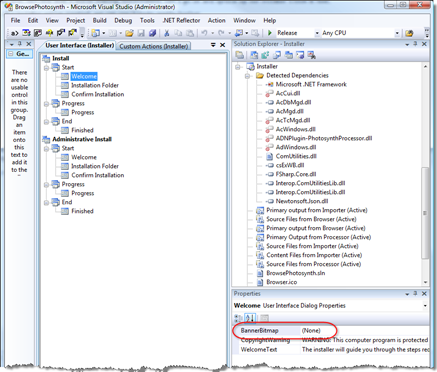437x372 pixels.
Task: Open the Action menu
Action: click(217, 20)
